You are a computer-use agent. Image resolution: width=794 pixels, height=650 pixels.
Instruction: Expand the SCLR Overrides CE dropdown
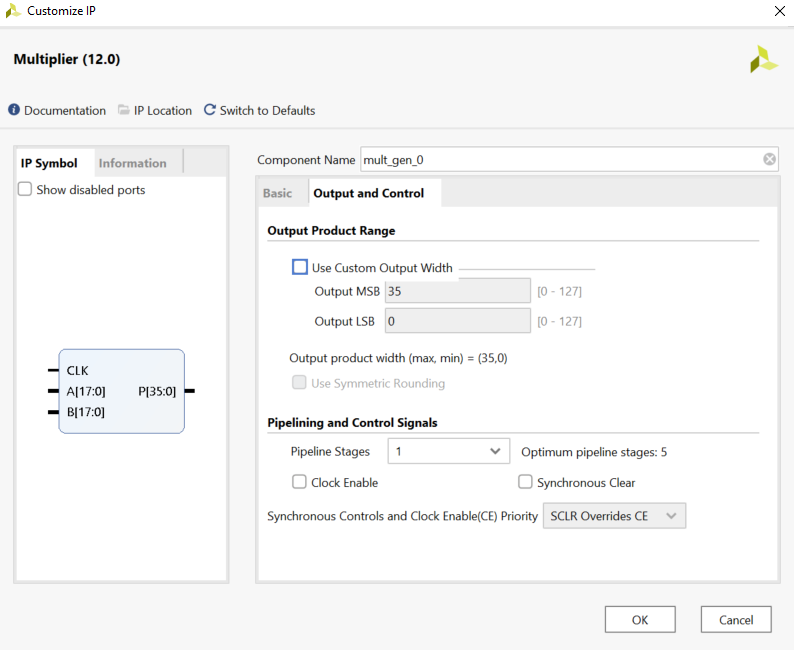[614, 516]
